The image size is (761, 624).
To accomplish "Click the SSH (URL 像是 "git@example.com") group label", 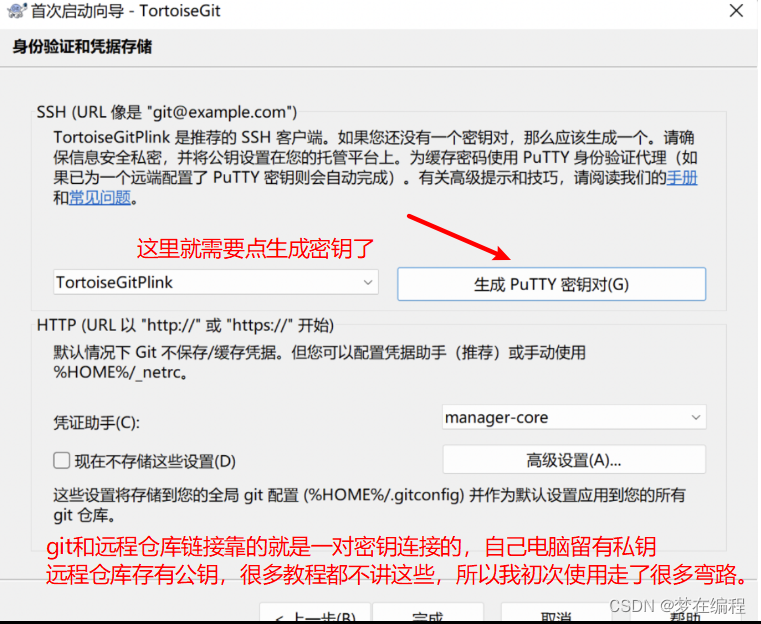I will 167,112.
